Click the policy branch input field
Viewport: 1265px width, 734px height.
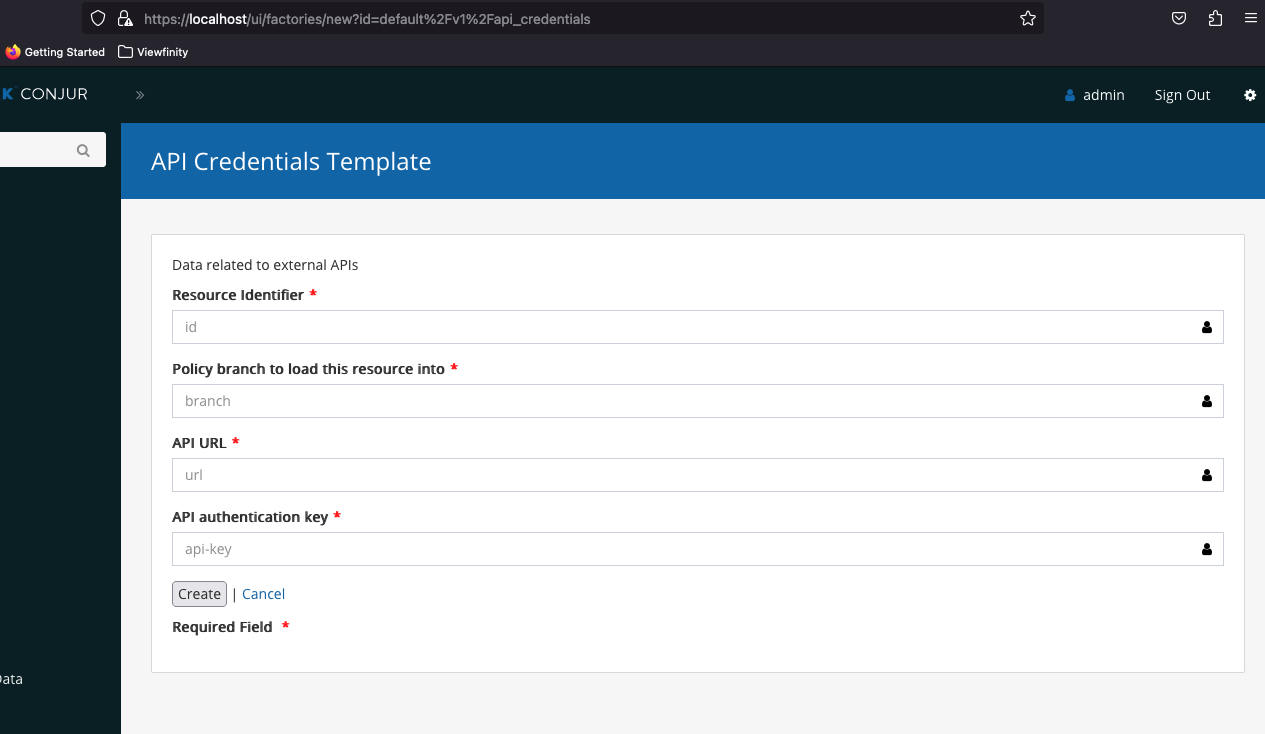(698, 401)
